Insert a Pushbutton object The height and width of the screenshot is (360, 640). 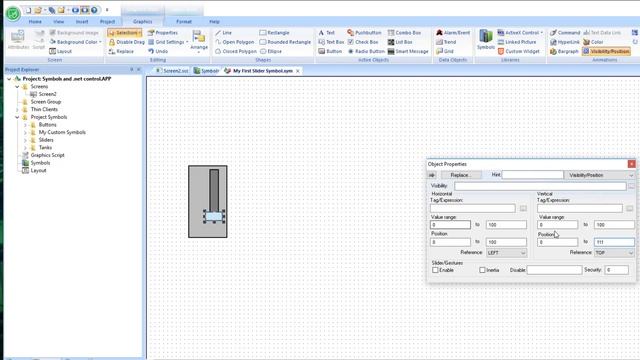(x=364, y=33)
